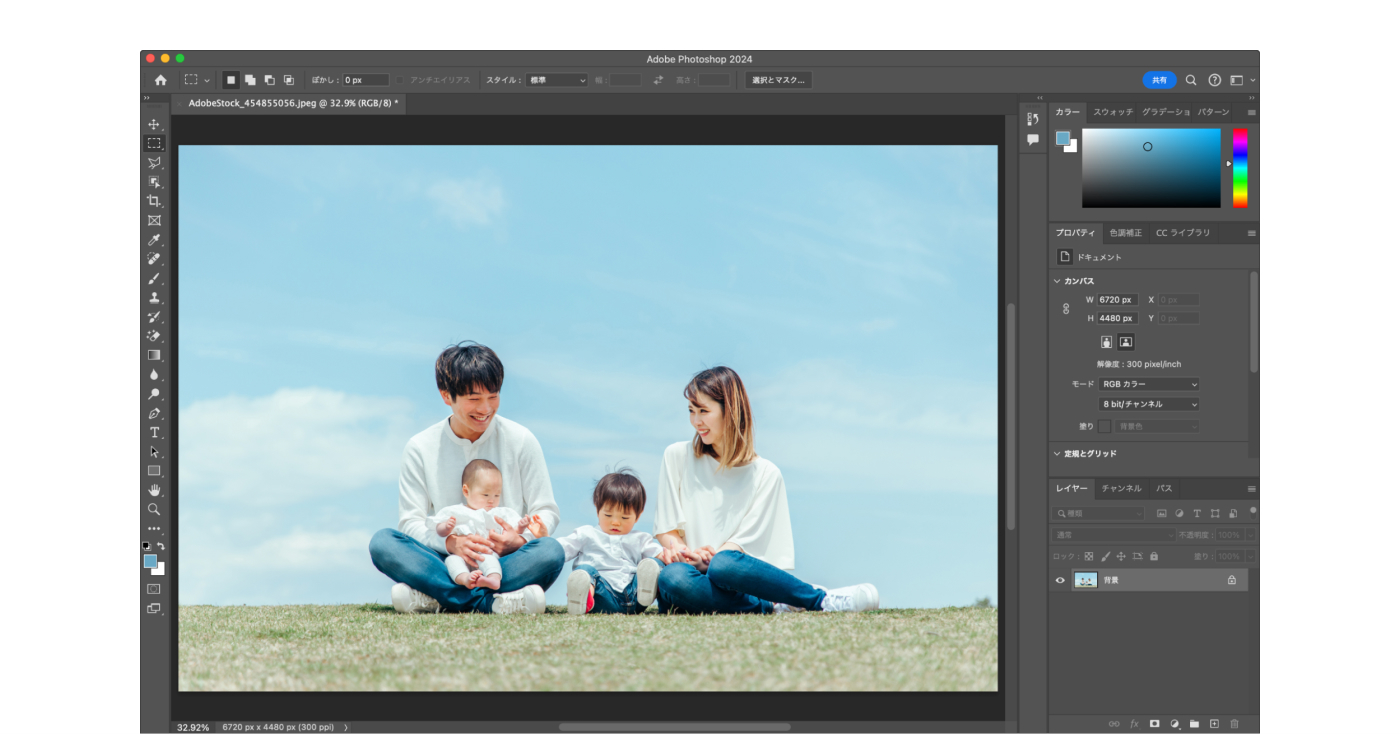Hide the 背景 layer with eye icon
1400x734 pixels.
[x=1060, y=580]
